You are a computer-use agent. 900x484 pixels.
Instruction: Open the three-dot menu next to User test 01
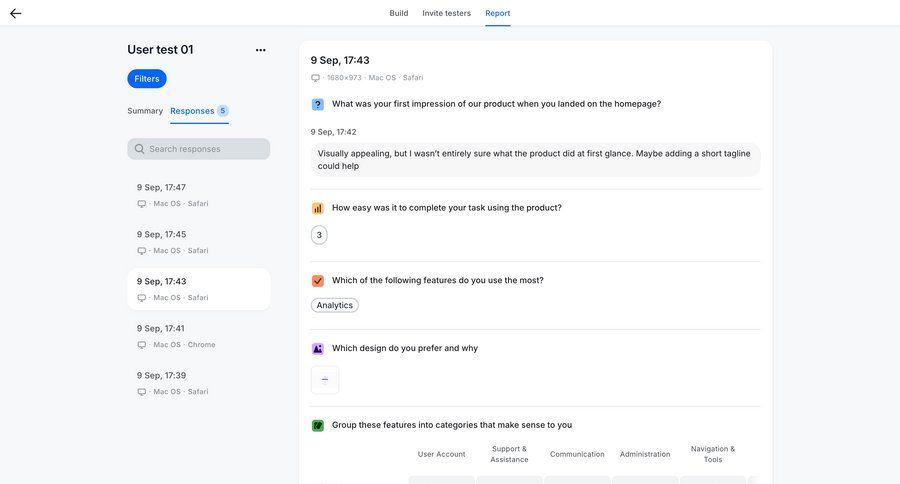261,50
